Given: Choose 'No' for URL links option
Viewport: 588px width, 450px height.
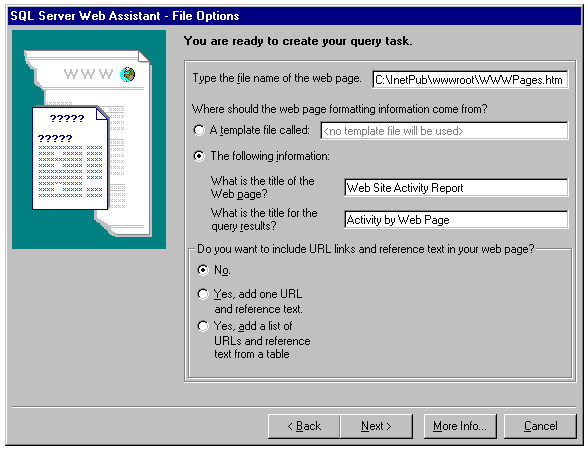Looking at the screenshot, I should (203, 270).
